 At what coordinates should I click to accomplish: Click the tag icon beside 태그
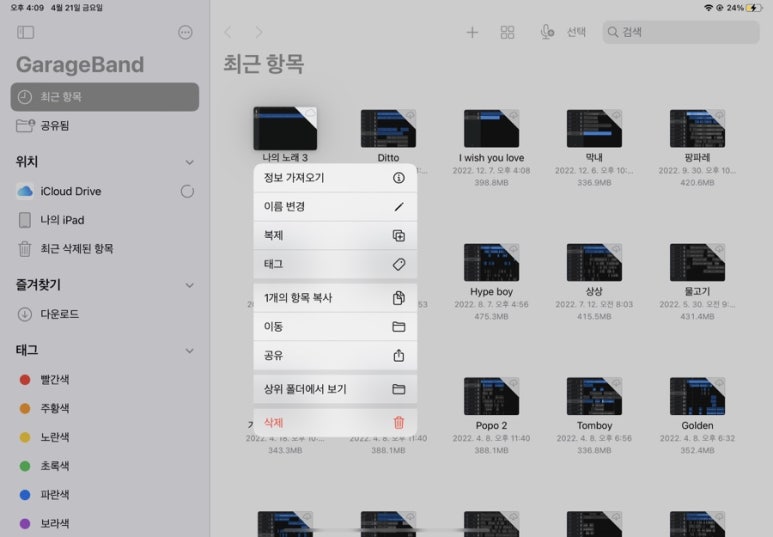(398, 264)
